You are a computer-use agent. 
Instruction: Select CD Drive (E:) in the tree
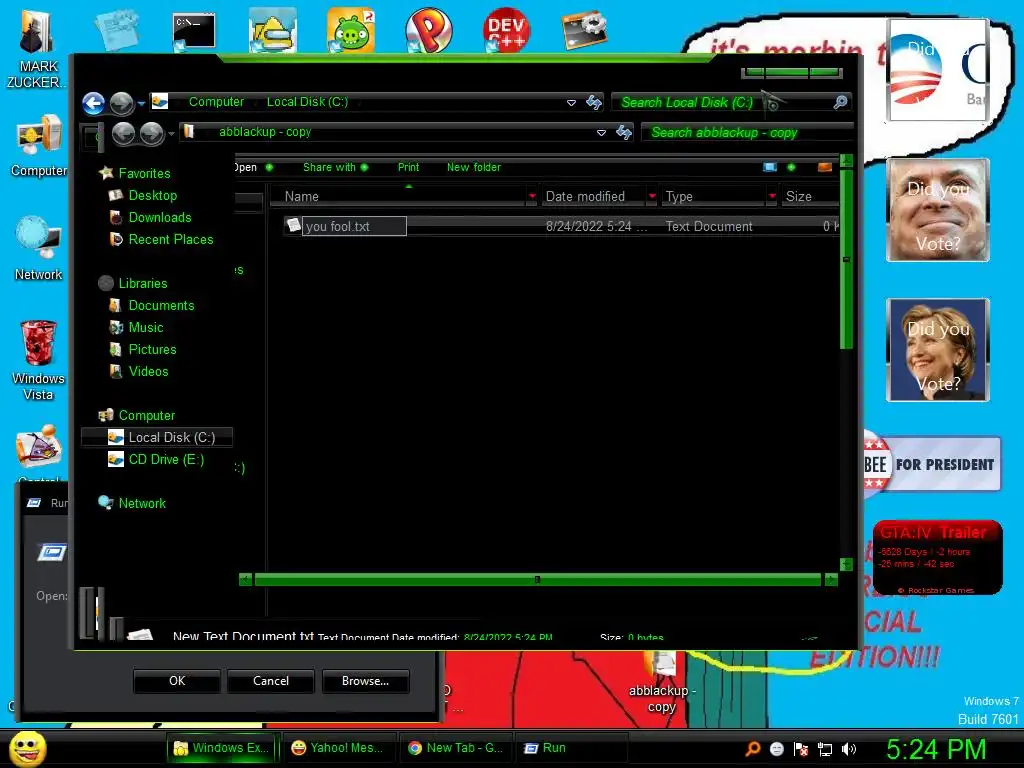[x=166, y=460]
